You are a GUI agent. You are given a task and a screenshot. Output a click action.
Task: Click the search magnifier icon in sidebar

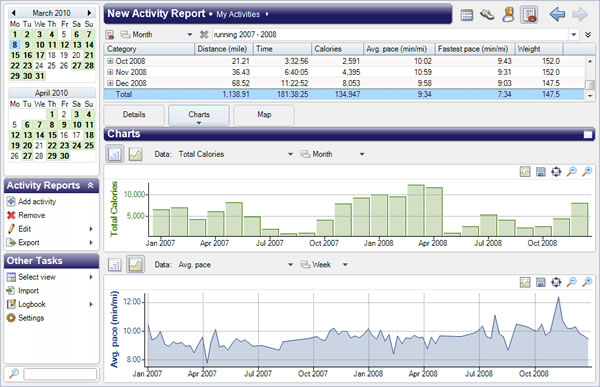[14, 373]
